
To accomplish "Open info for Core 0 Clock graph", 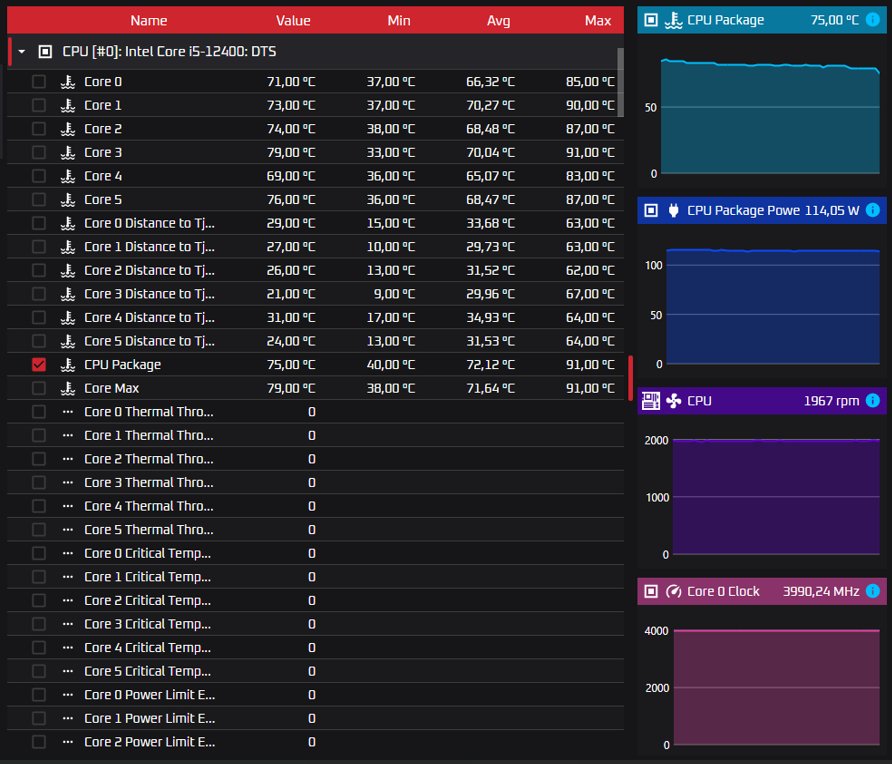I will pyautogui.click(x=872, y=592).
